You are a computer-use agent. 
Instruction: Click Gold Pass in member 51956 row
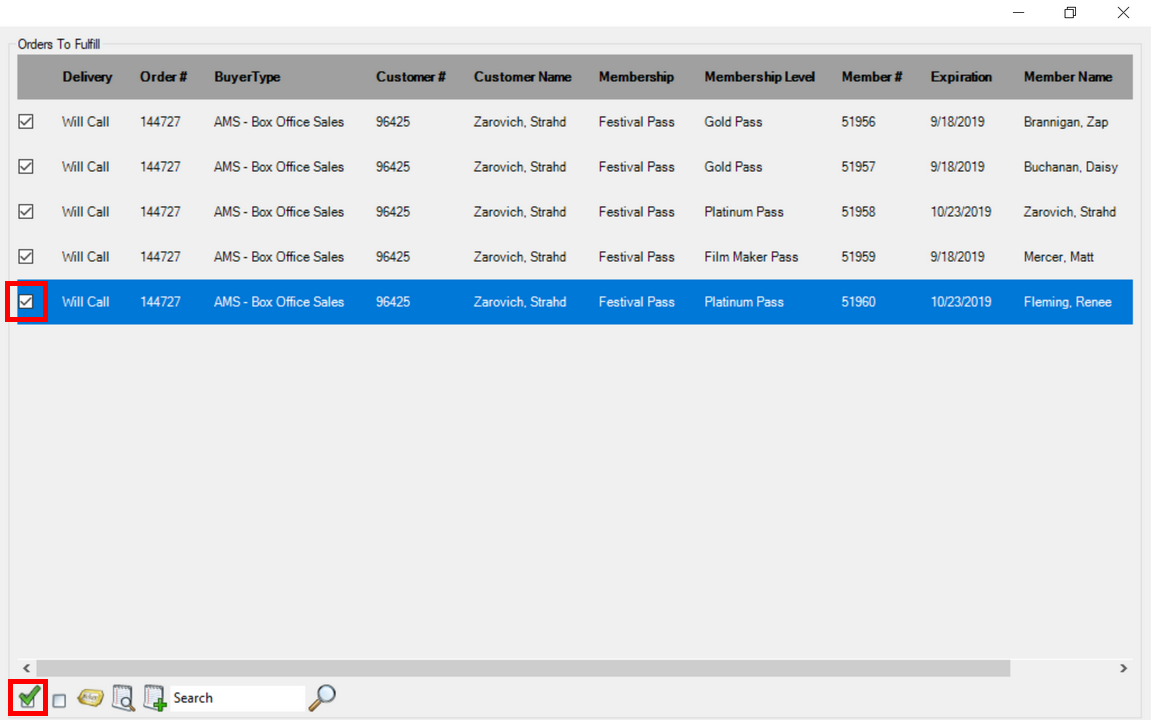(x=733, y=122)
